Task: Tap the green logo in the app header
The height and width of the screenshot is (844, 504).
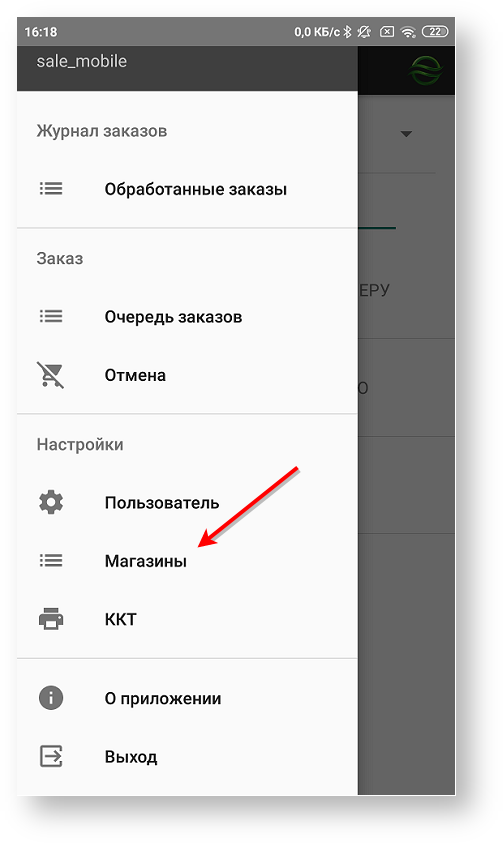Action: pyautogui.click(x=426, y=71)
